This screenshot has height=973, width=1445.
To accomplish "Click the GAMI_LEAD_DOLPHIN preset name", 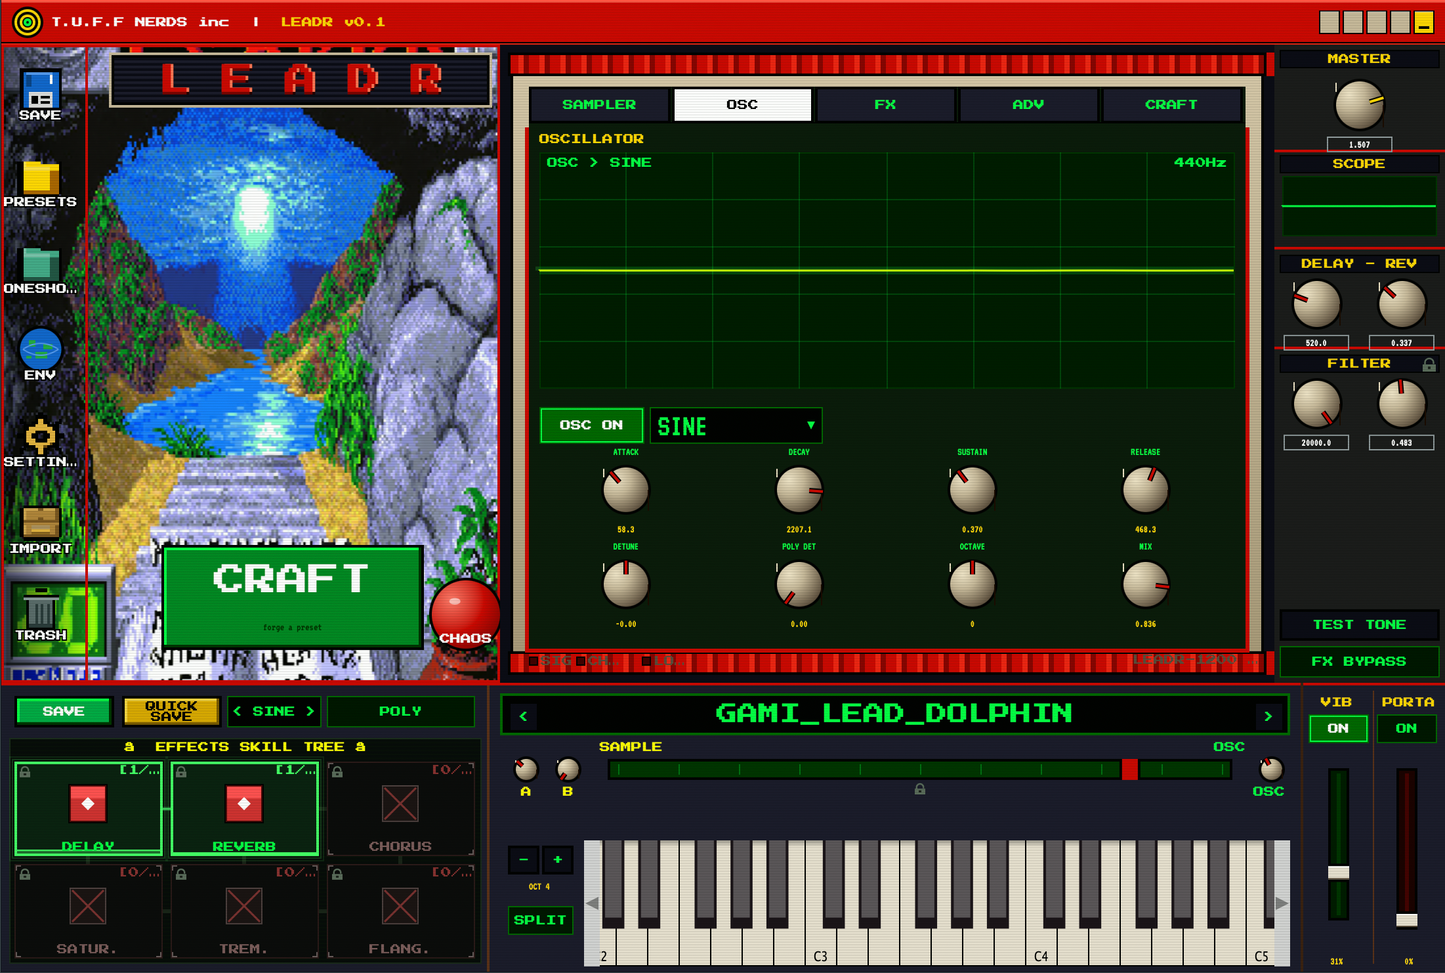I will pos(894,713).
